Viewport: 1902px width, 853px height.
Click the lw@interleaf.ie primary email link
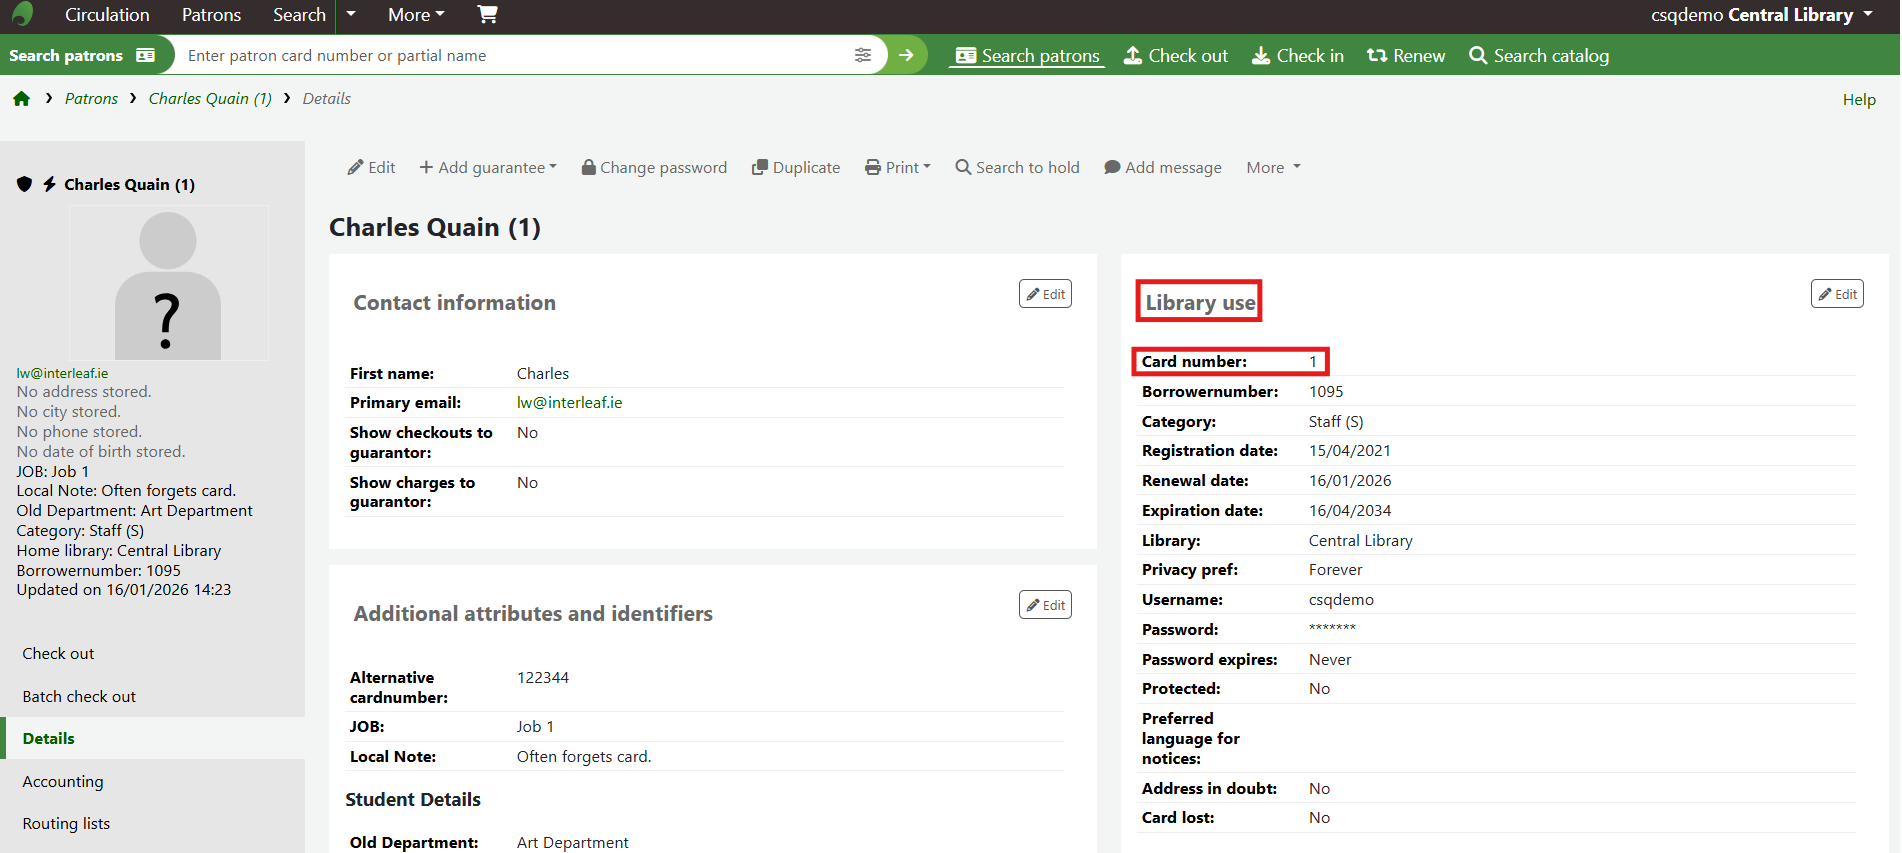[x=569, y=403]
